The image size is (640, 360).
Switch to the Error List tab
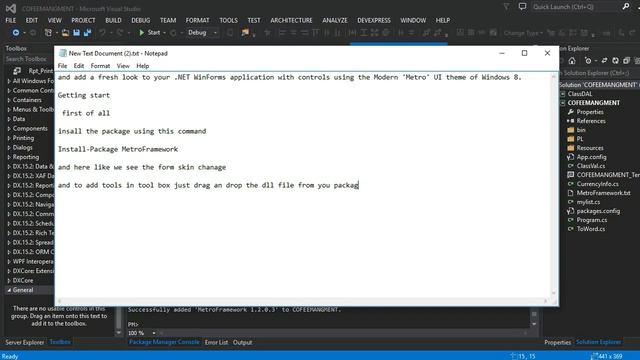[216, 342]
